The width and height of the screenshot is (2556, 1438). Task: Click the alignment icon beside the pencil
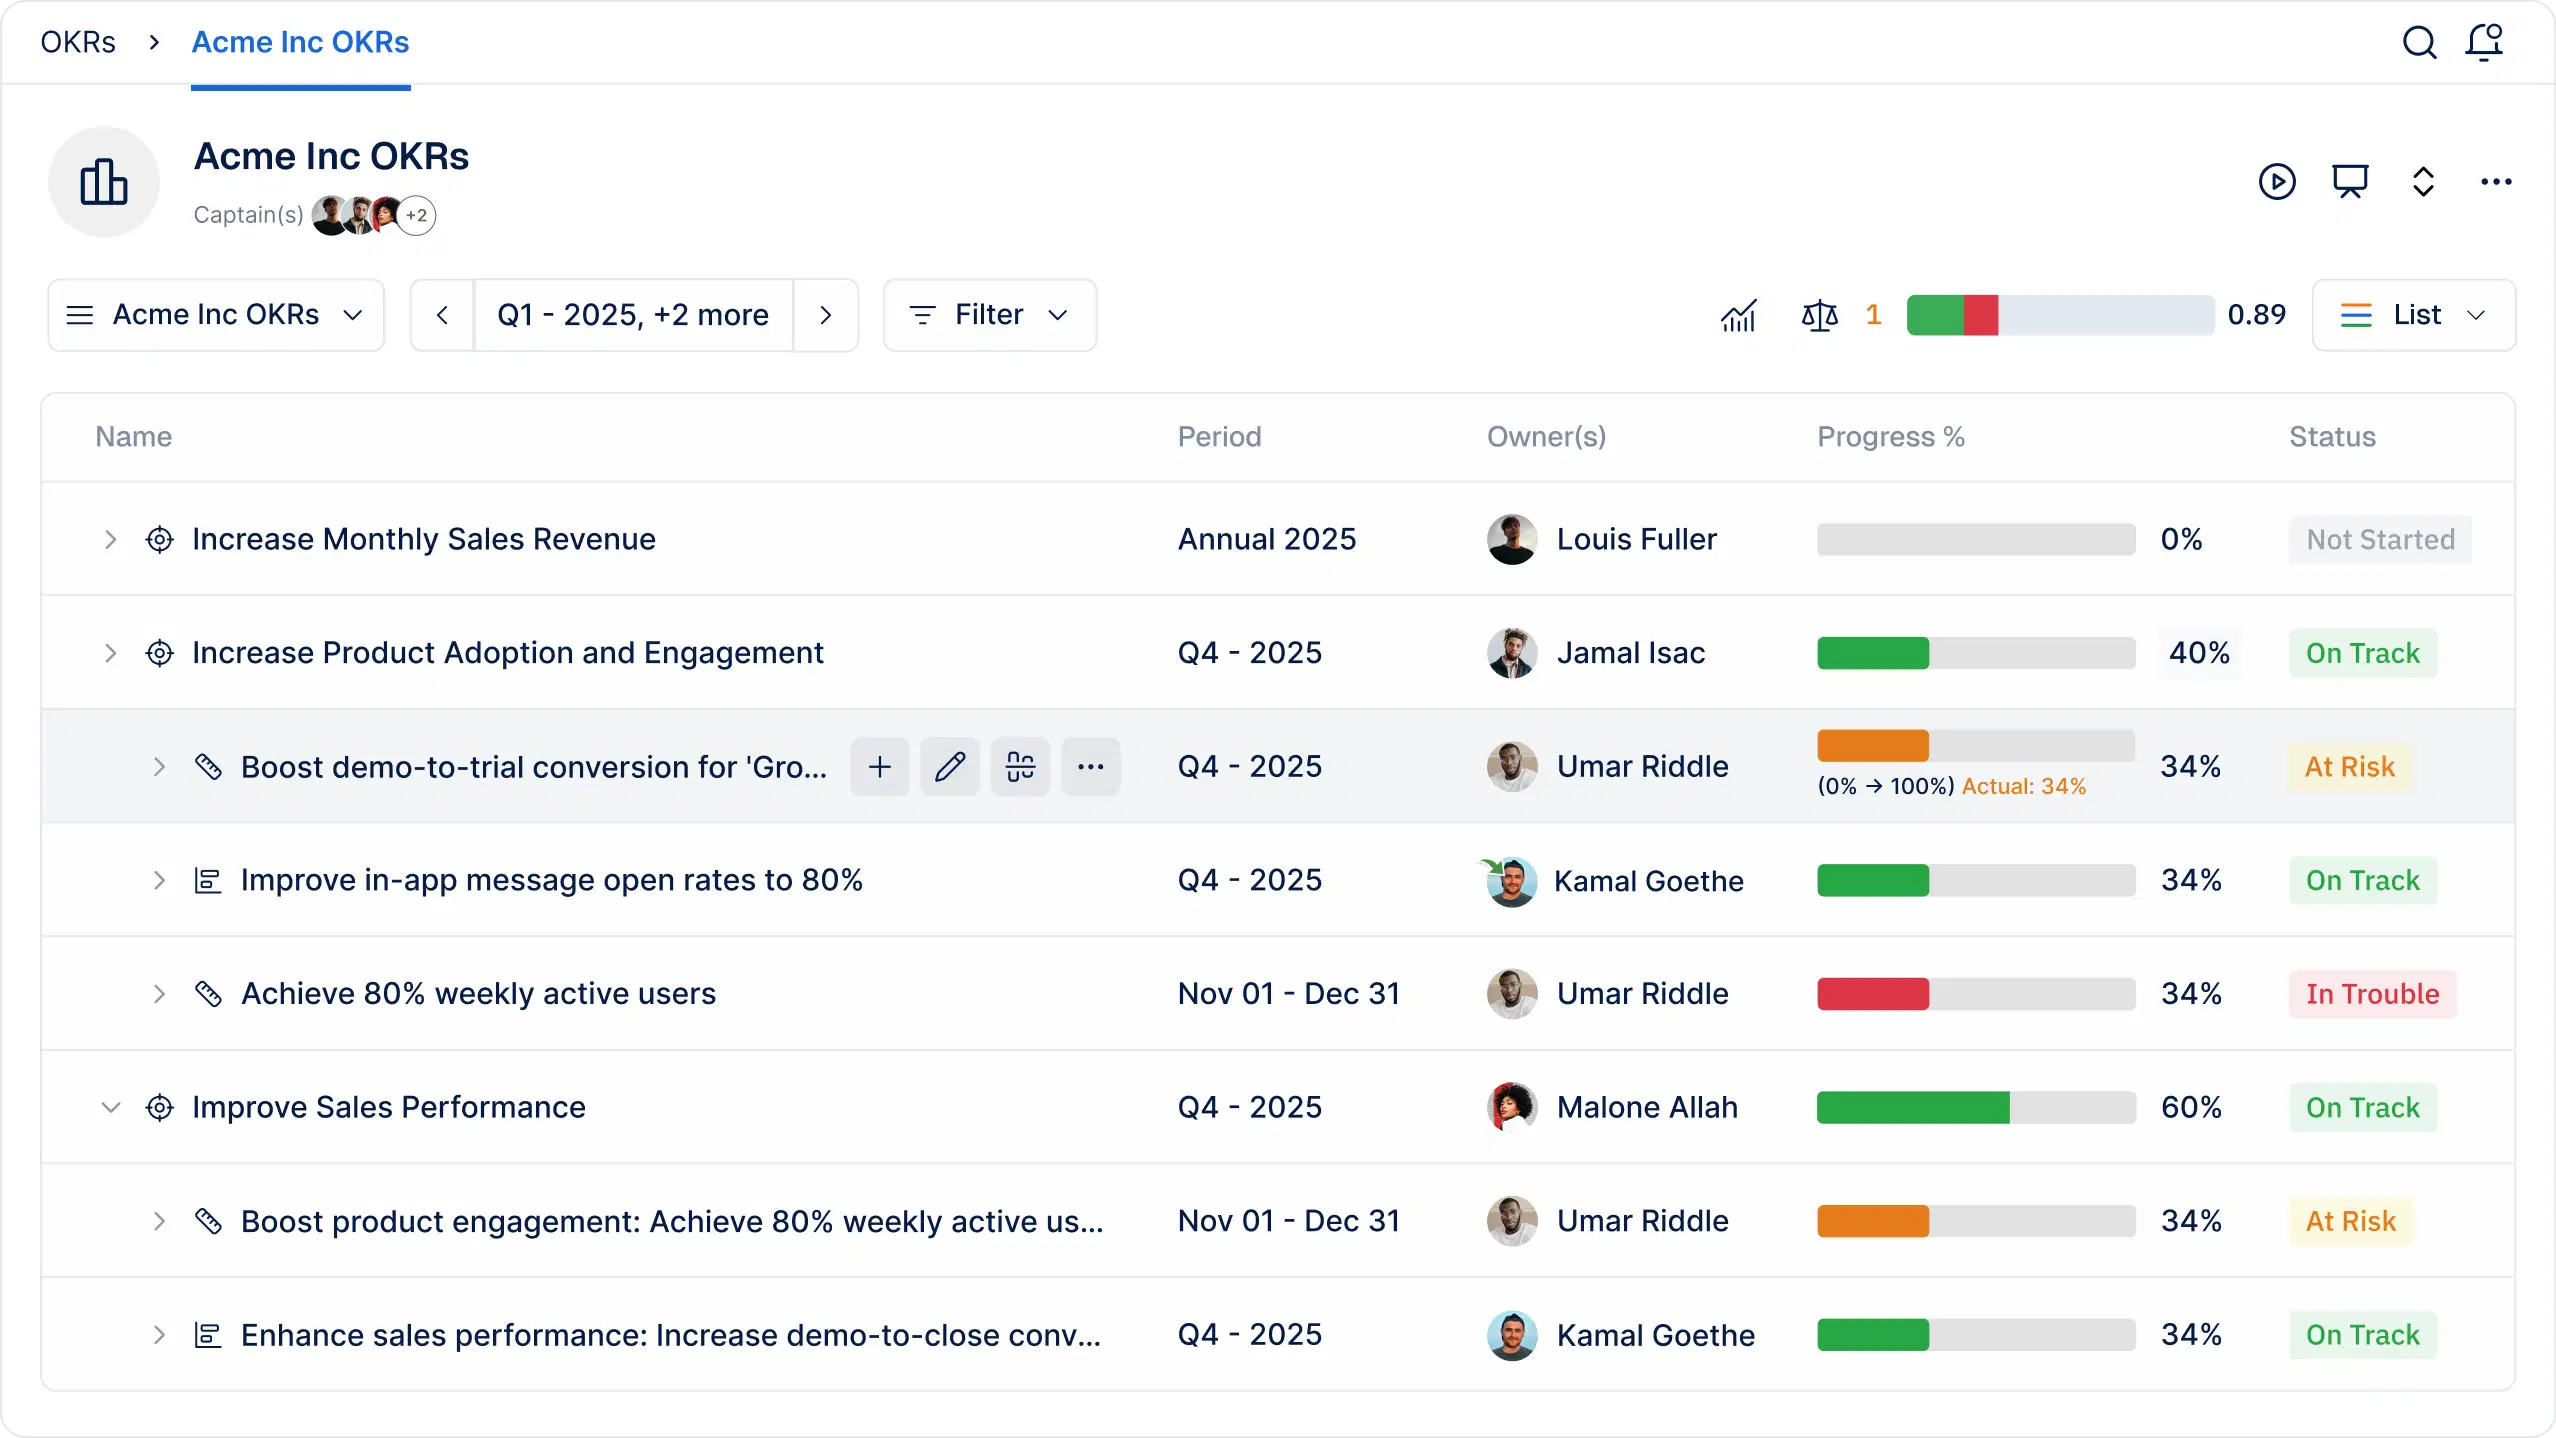click(1020, 767)
